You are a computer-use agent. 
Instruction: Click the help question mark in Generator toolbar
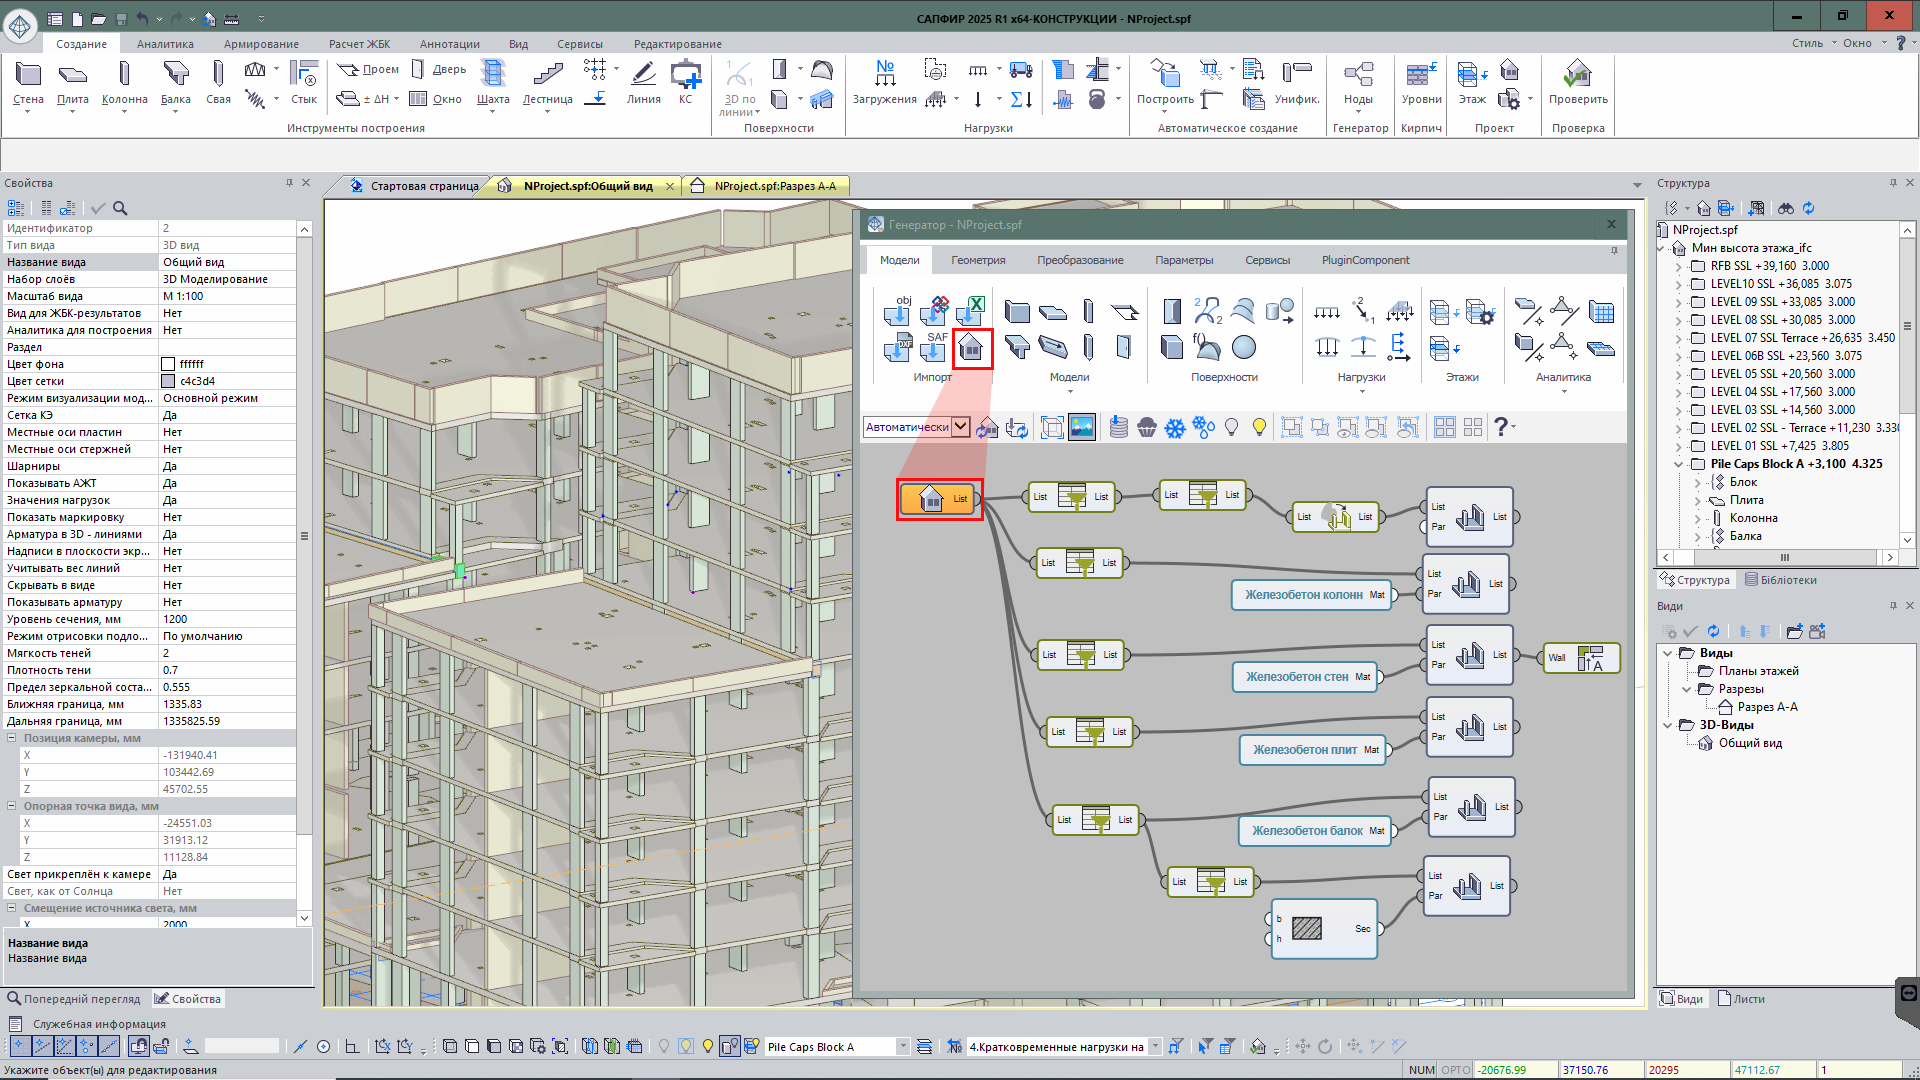(x=1500, y=427)
